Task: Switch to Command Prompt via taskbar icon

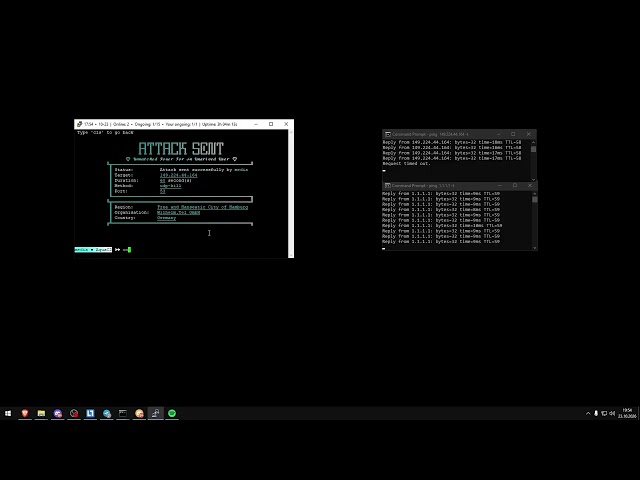Action: click(x=123, y=413)
